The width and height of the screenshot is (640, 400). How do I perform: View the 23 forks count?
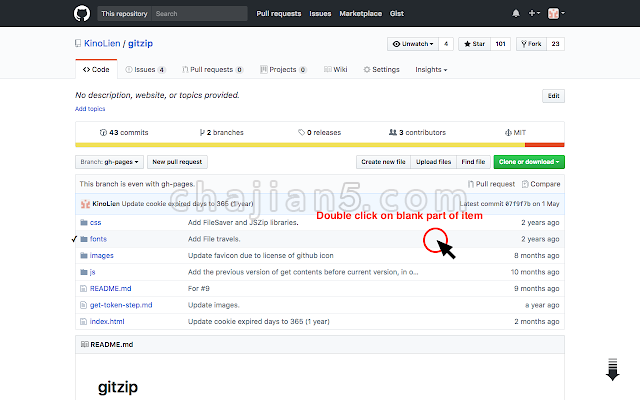[556, 44]
